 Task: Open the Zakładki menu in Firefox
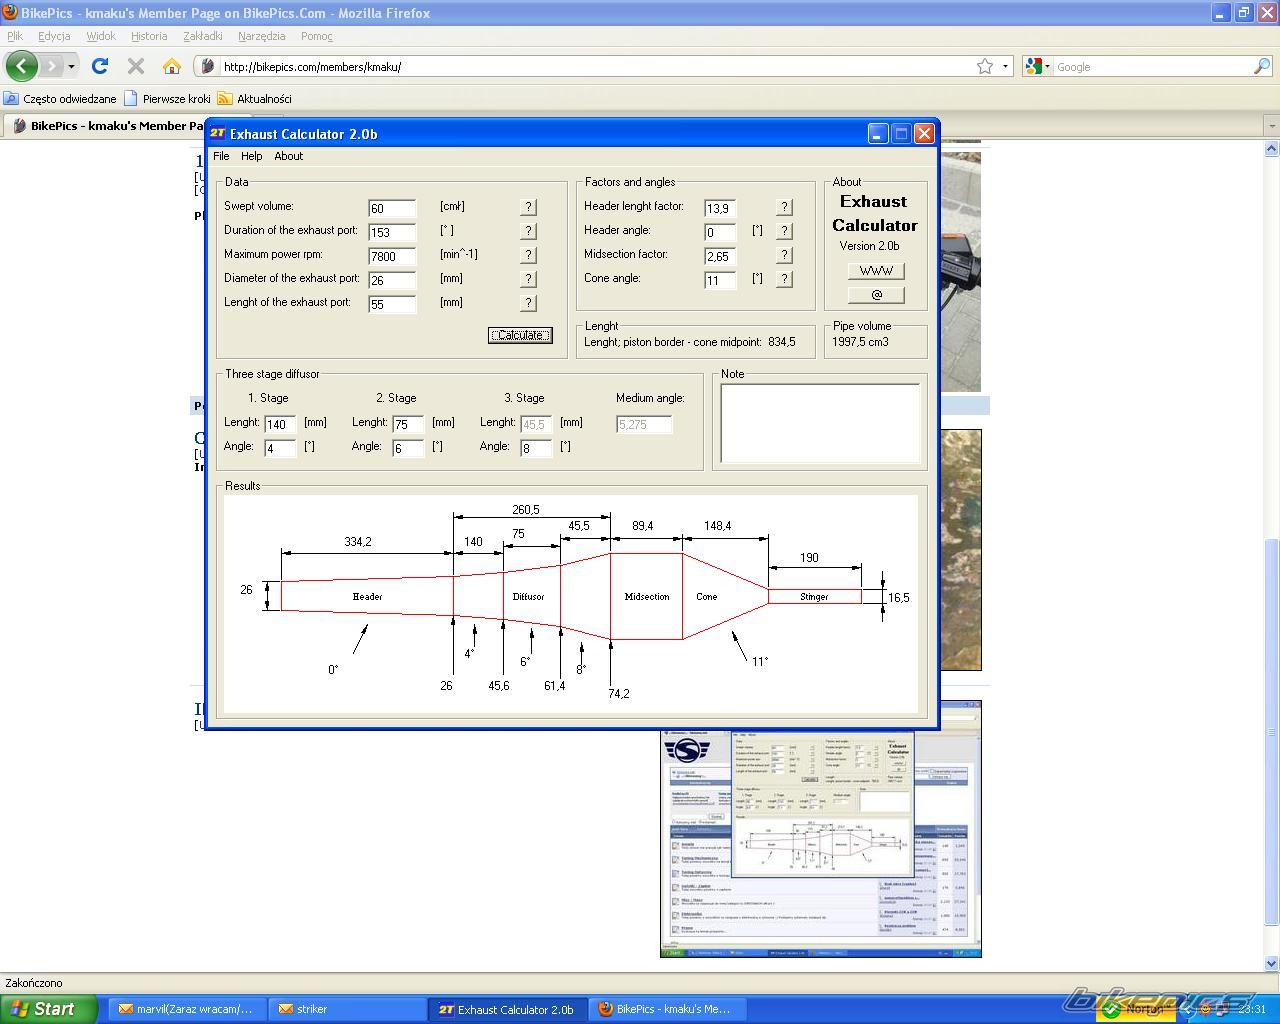[x=202, y=36]
